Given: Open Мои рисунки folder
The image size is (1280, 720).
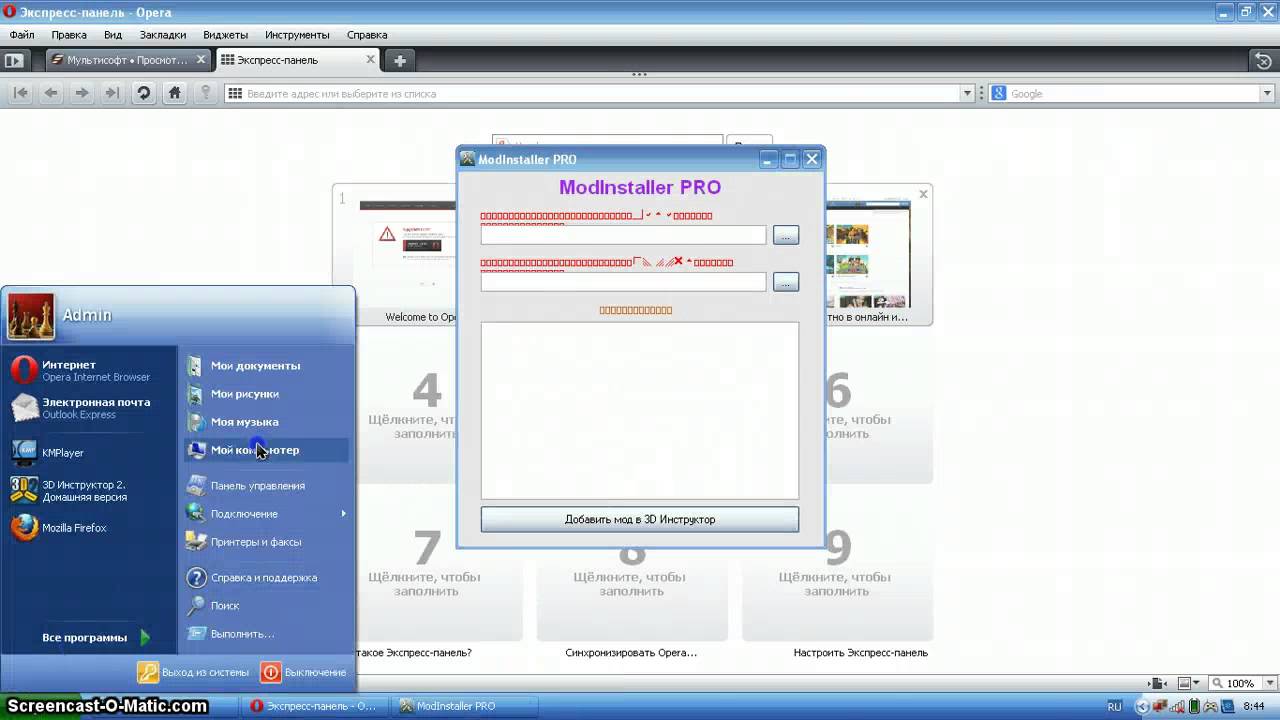Looking at the screenshot, I should click(x=244, y=394).
